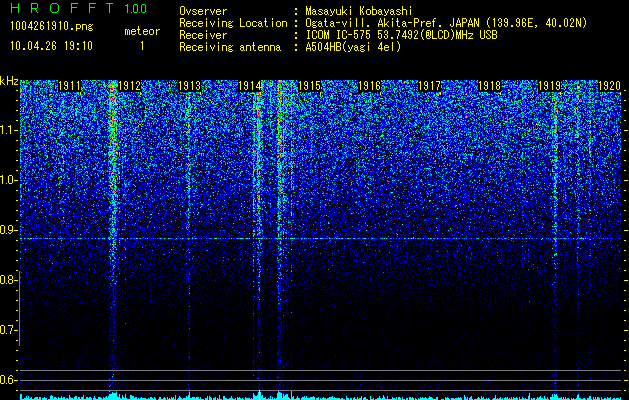Click the Receiving Location field label
Image resolution: width=629 pixels, height=400 pixels.
(233, 23)
